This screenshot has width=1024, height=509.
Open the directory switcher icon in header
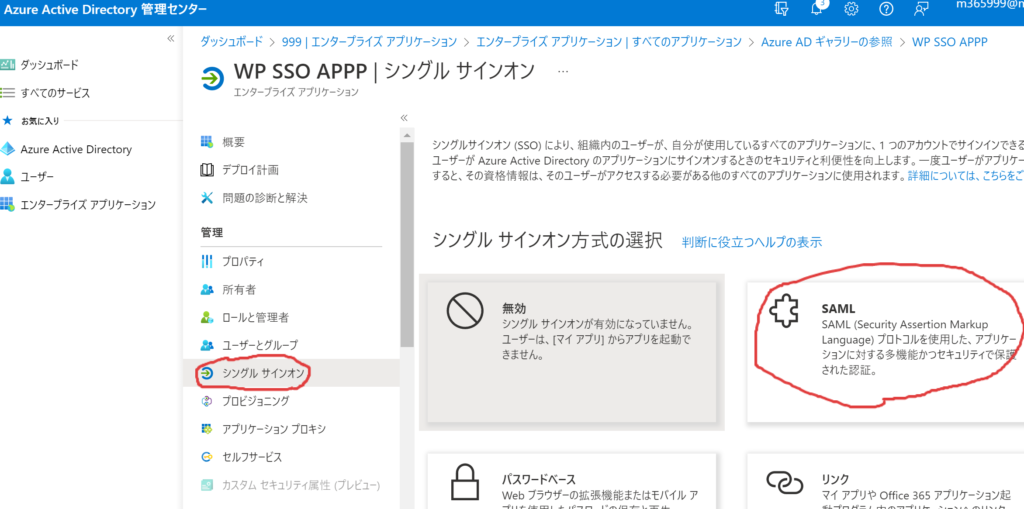[x=781, y=9]
